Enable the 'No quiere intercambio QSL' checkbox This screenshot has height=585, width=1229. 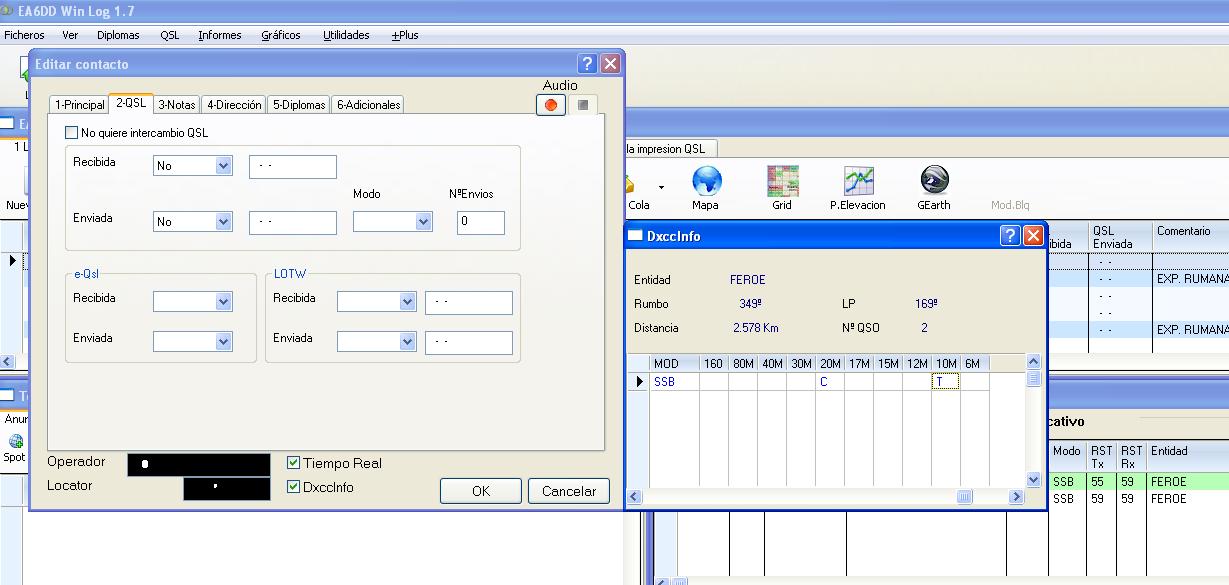point(71,132)
